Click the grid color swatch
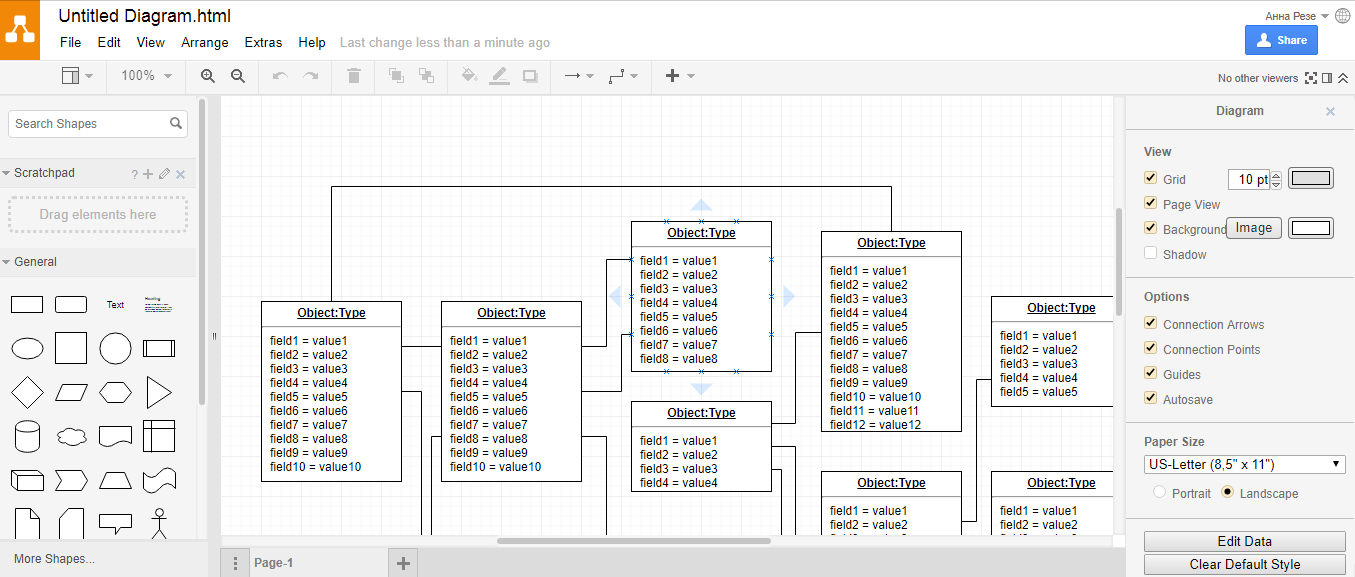 (x=1311, y=179)
